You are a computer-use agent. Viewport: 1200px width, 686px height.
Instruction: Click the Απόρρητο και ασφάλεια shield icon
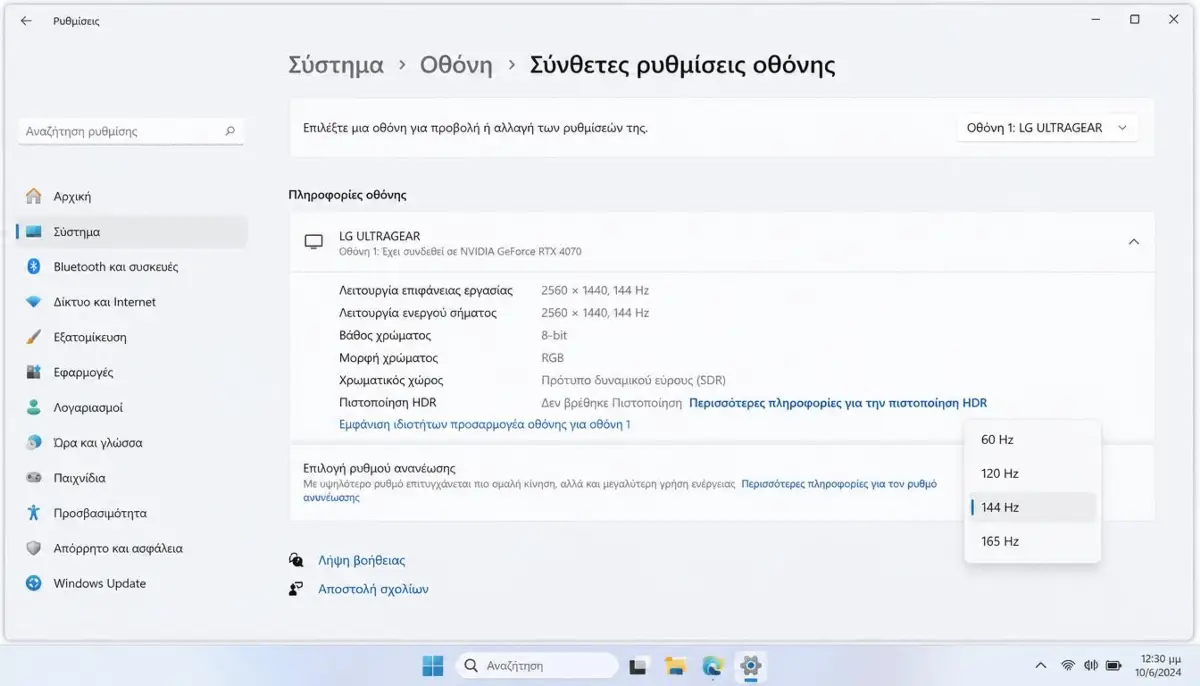pyautogui.click(x=34, y=548)
